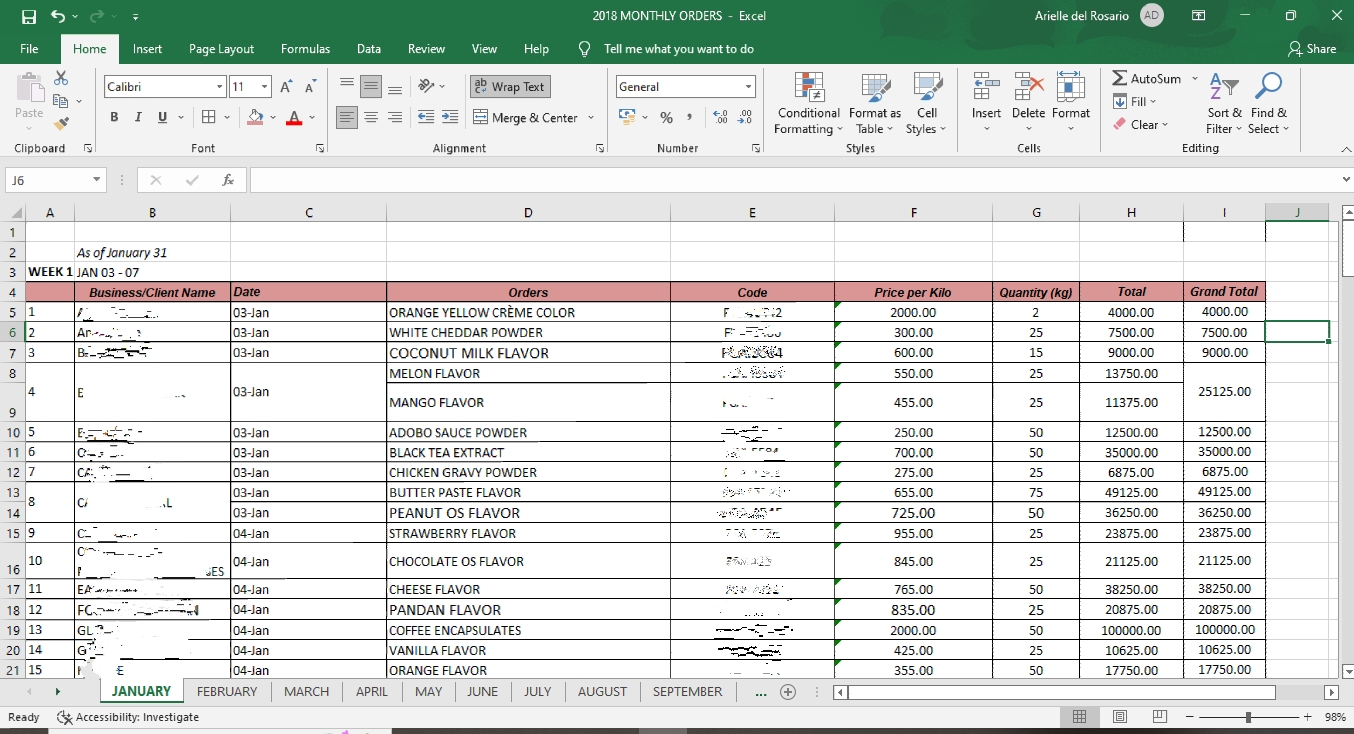
Task: Click the Insert Function fx icon
Action: (x=228, y=180)
